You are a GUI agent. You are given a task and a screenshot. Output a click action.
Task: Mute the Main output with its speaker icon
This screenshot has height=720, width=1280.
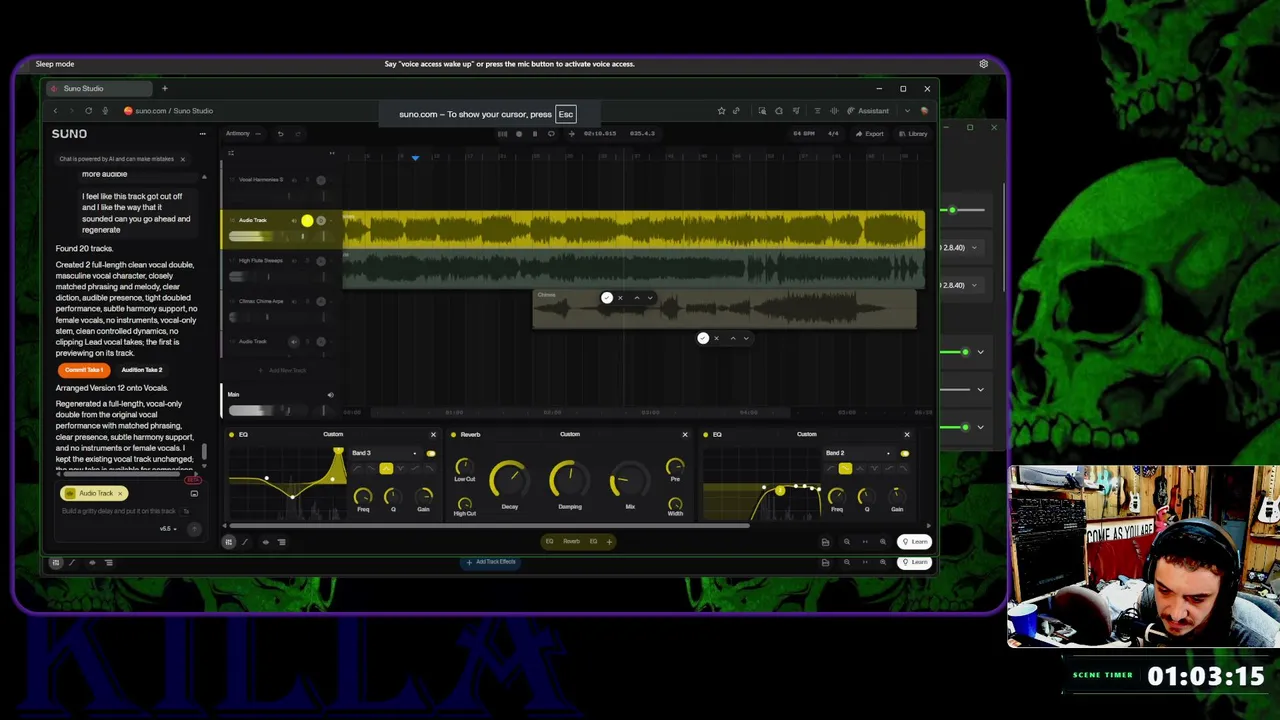330,395
